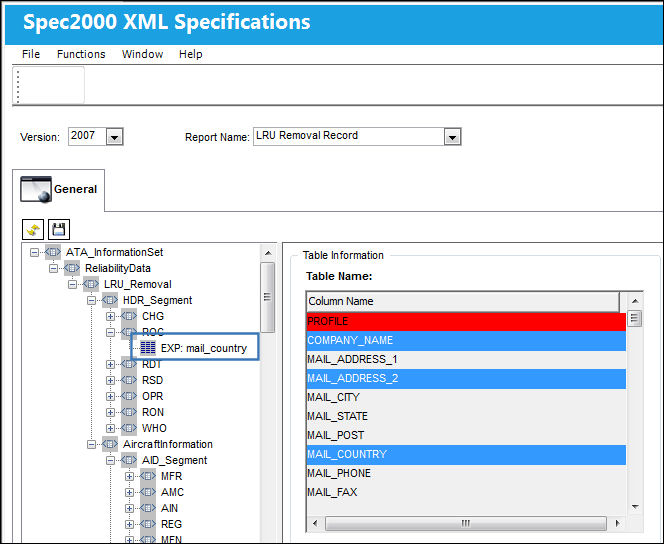Collapse the AID_Segment node
The height and width of the screenshot is (544, 664).
(111, 460)
